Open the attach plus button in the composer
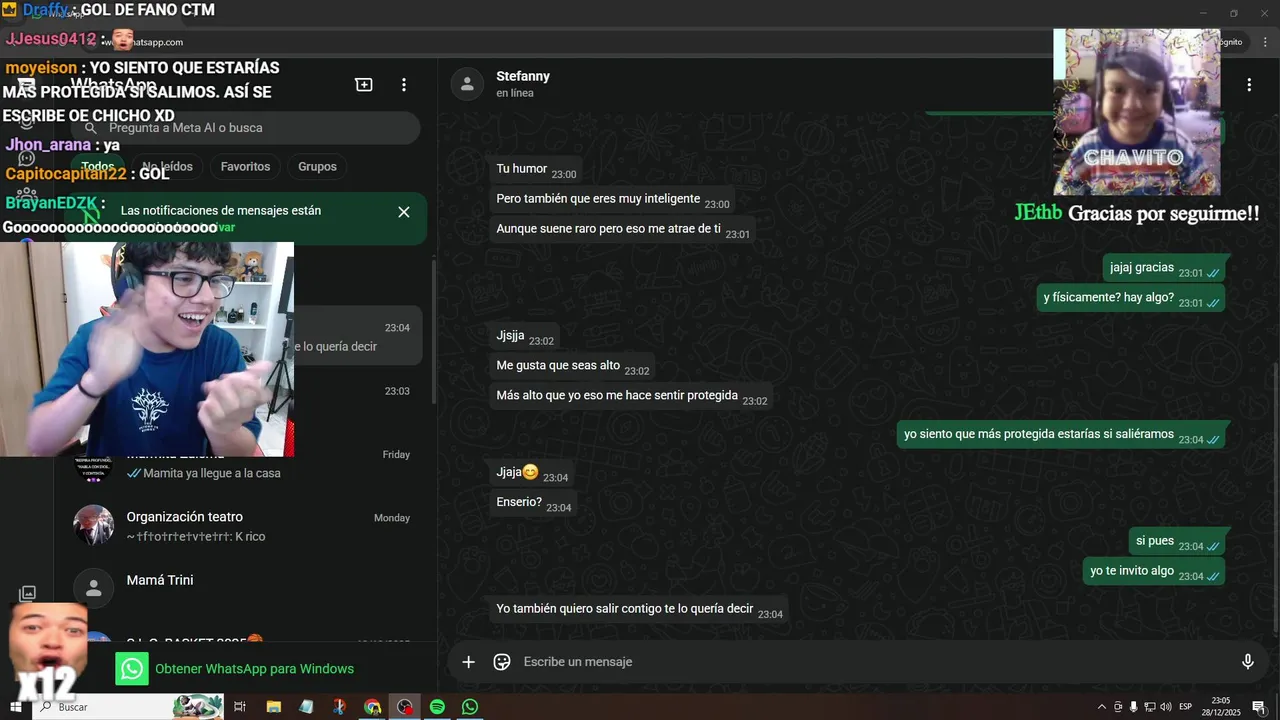The width and height of the screenshot is (1280, 720). pyautogui.click(x=468, y=662)
